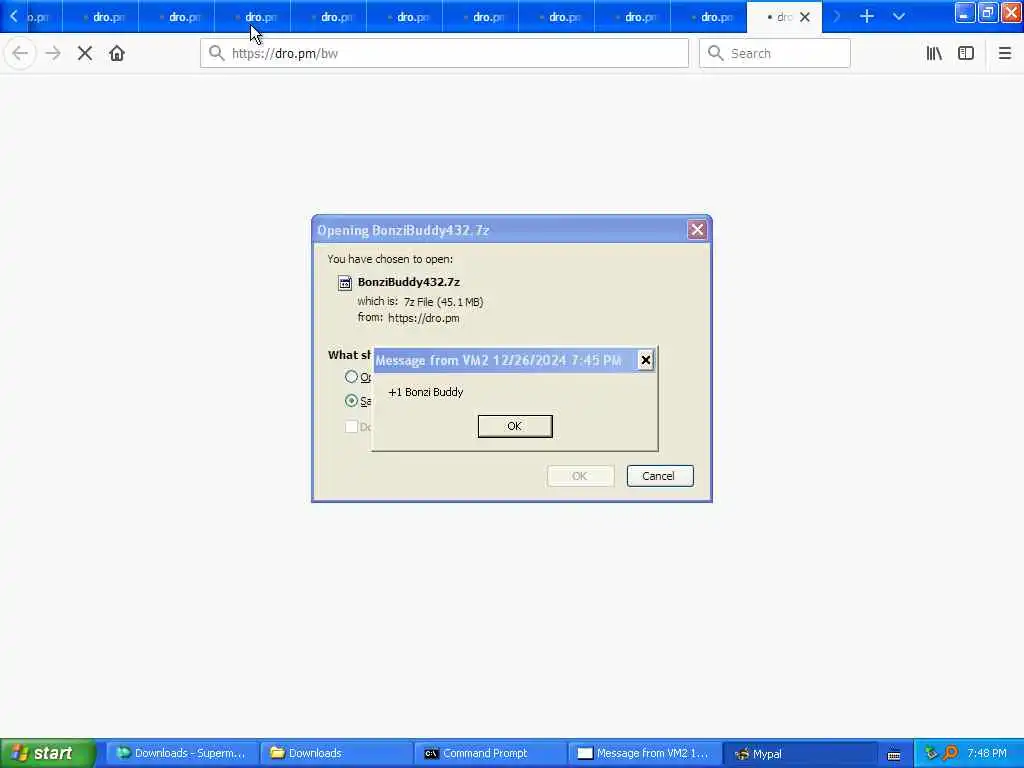The image size is (1024, 768).
Task: Switch to the Downloads folder taskbar button
Action: click(336, 753)
